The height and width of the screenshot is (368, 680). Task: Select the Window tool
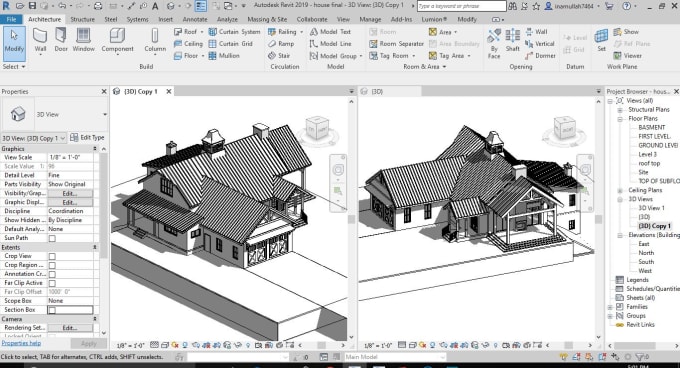pos(83,40)
